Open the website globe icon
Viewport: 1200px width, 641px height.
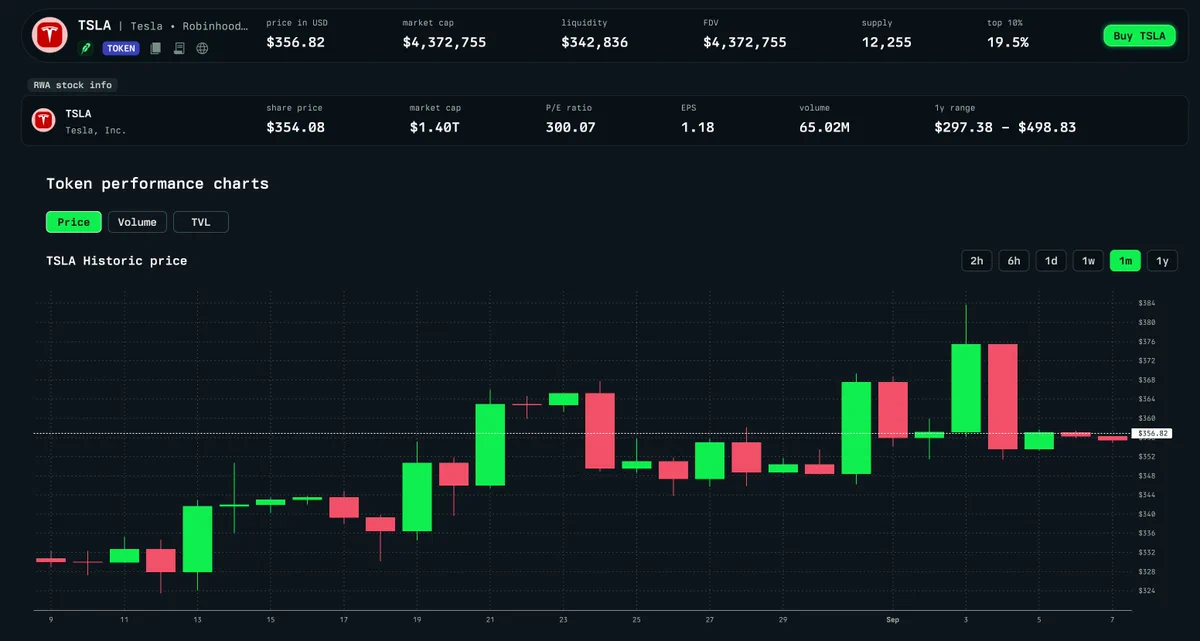coord(203,48)
